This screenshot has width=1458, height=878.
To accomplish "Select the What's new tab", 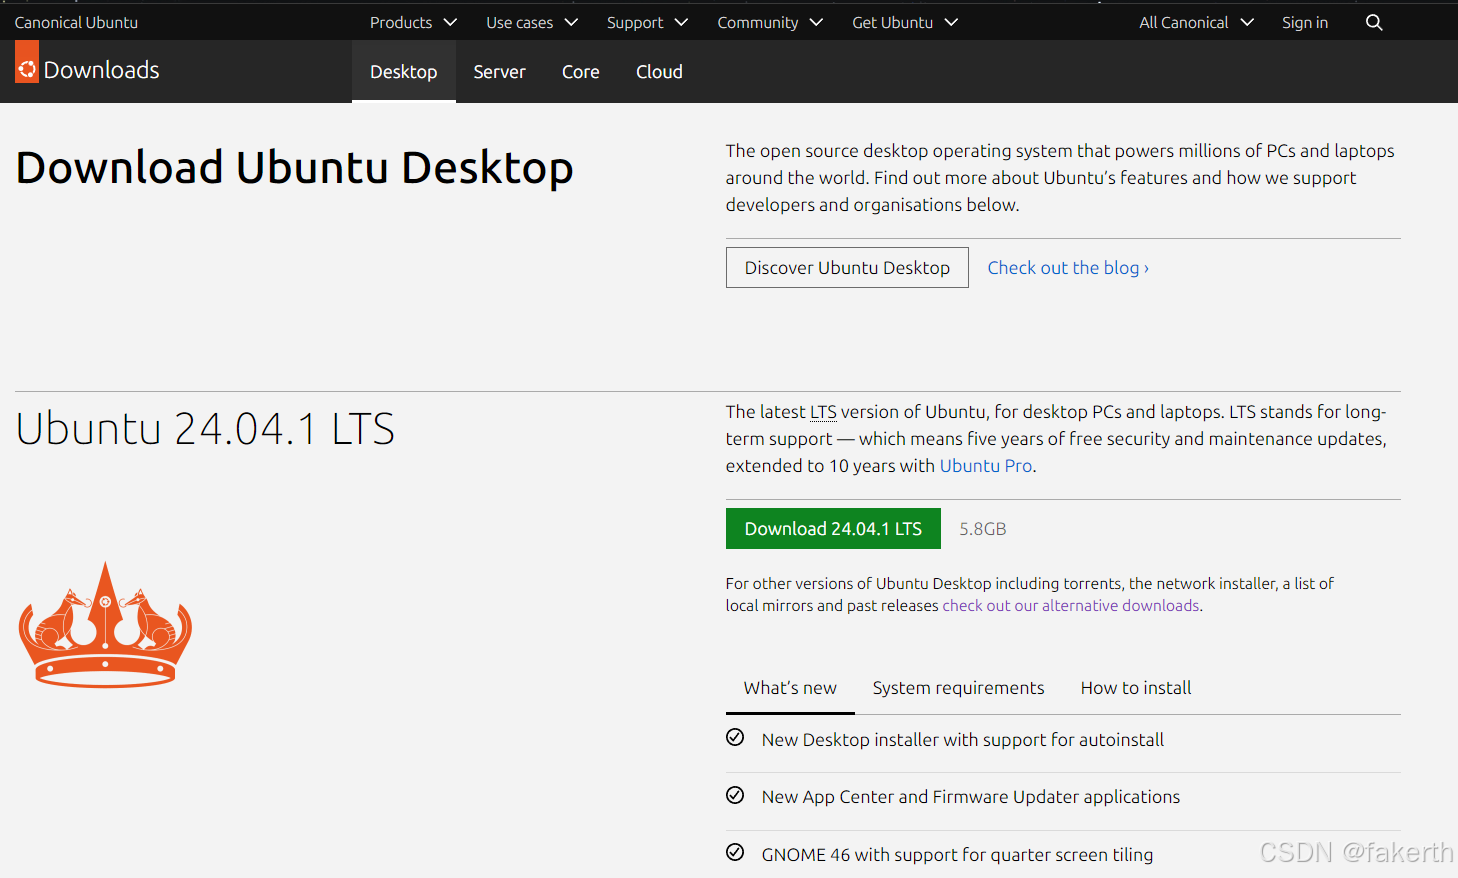I will pos(790,688).
